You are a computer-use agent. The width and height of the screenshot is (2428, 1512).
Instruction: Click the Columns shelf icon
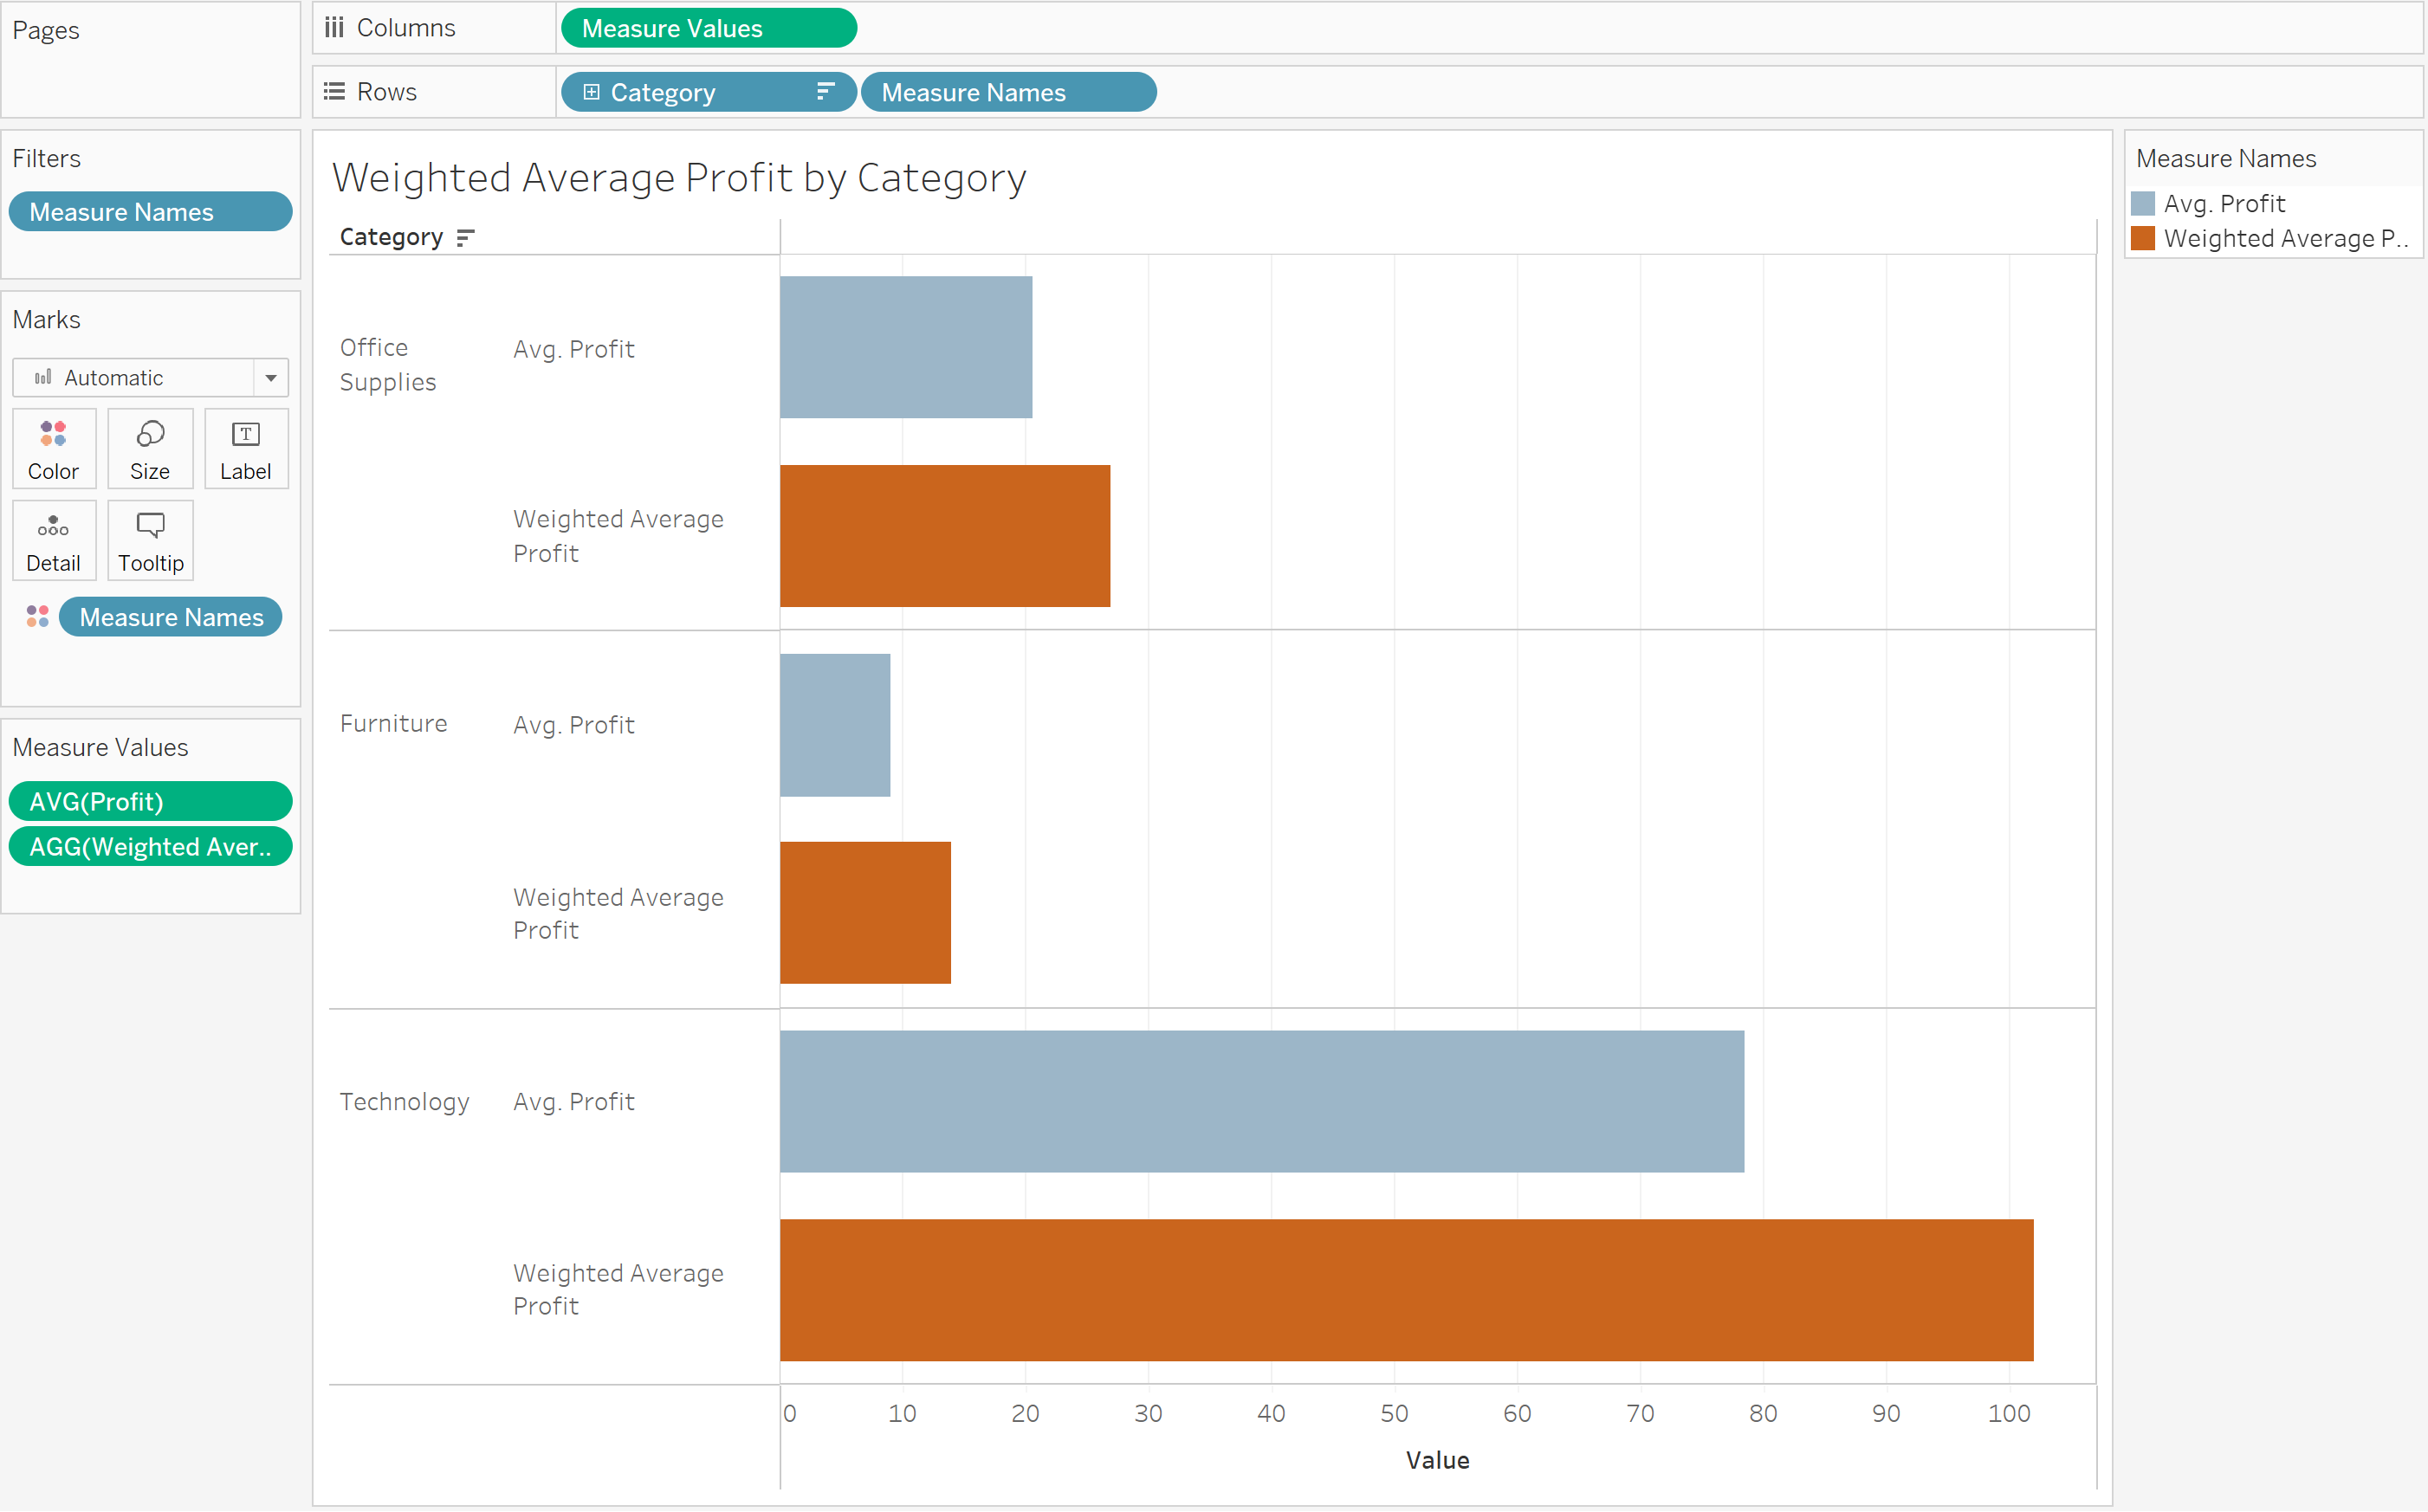click(x=334, y=28)
